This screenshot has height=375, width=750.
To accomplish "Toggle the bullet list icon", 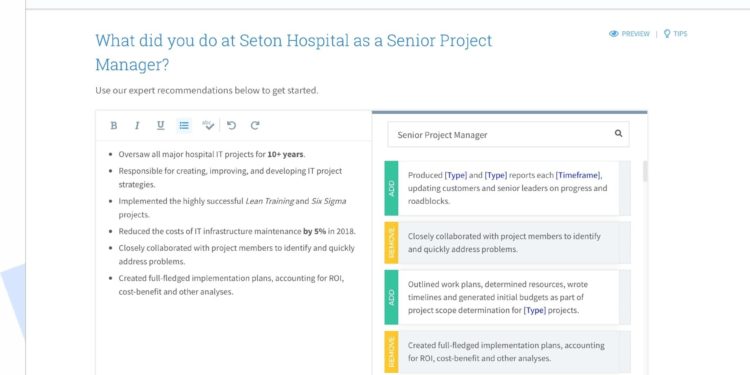I will point(184,125).
